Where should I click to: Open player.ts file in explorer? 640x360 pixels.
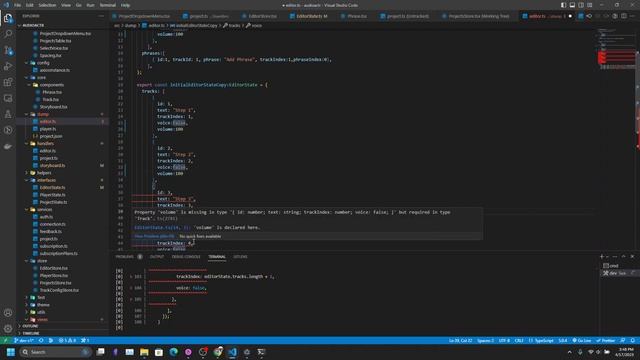coord(48,129)
